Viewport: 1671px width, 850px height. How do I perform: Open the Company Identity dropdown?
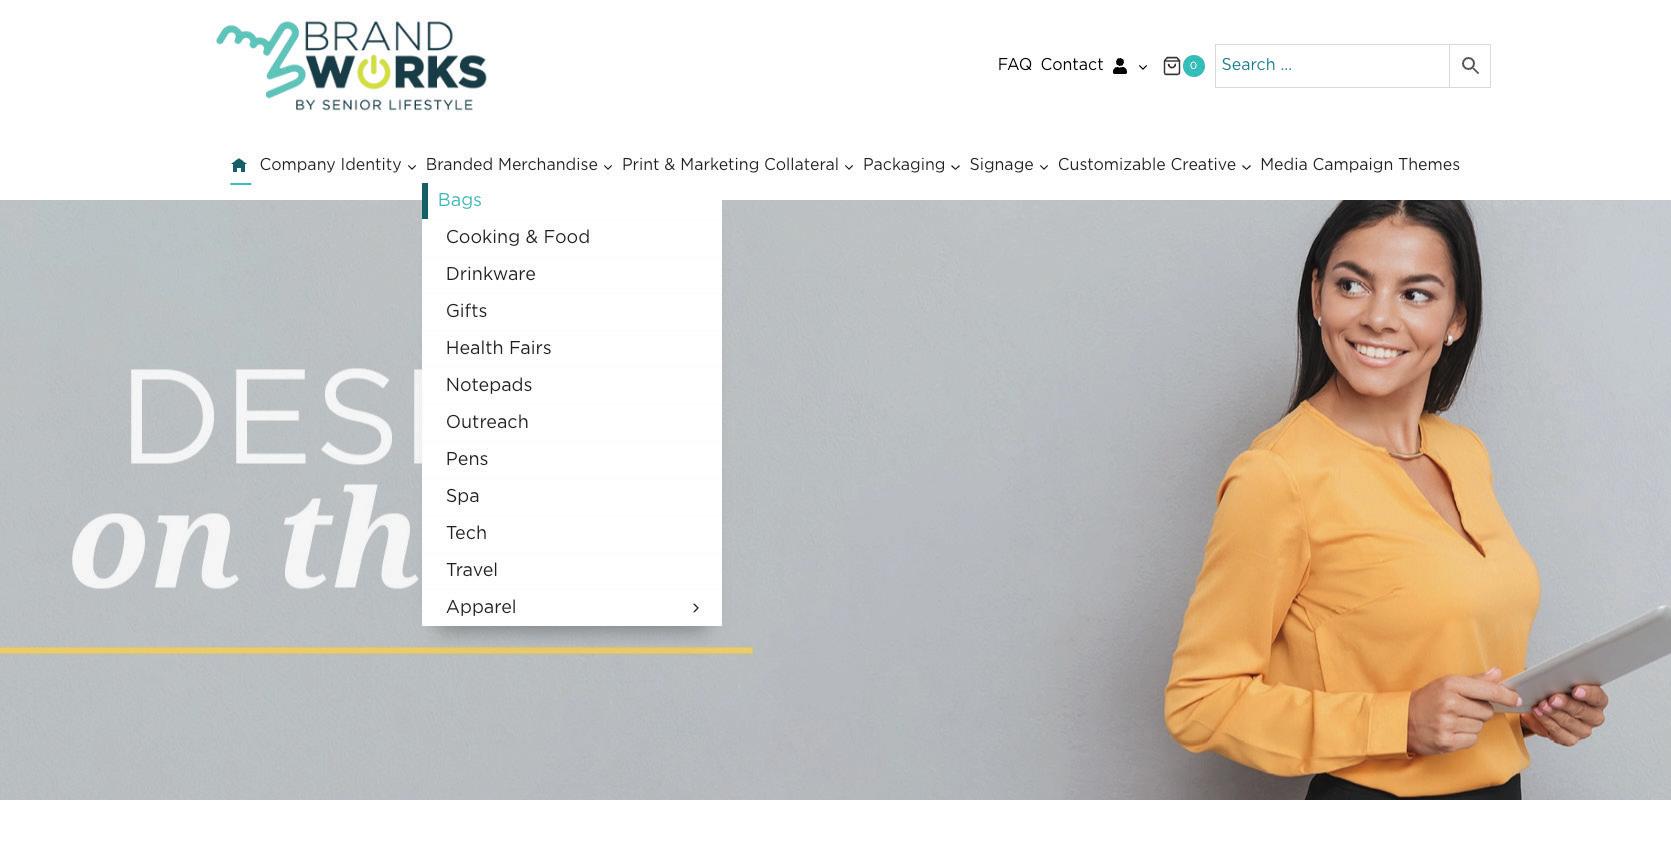point(338,165)
